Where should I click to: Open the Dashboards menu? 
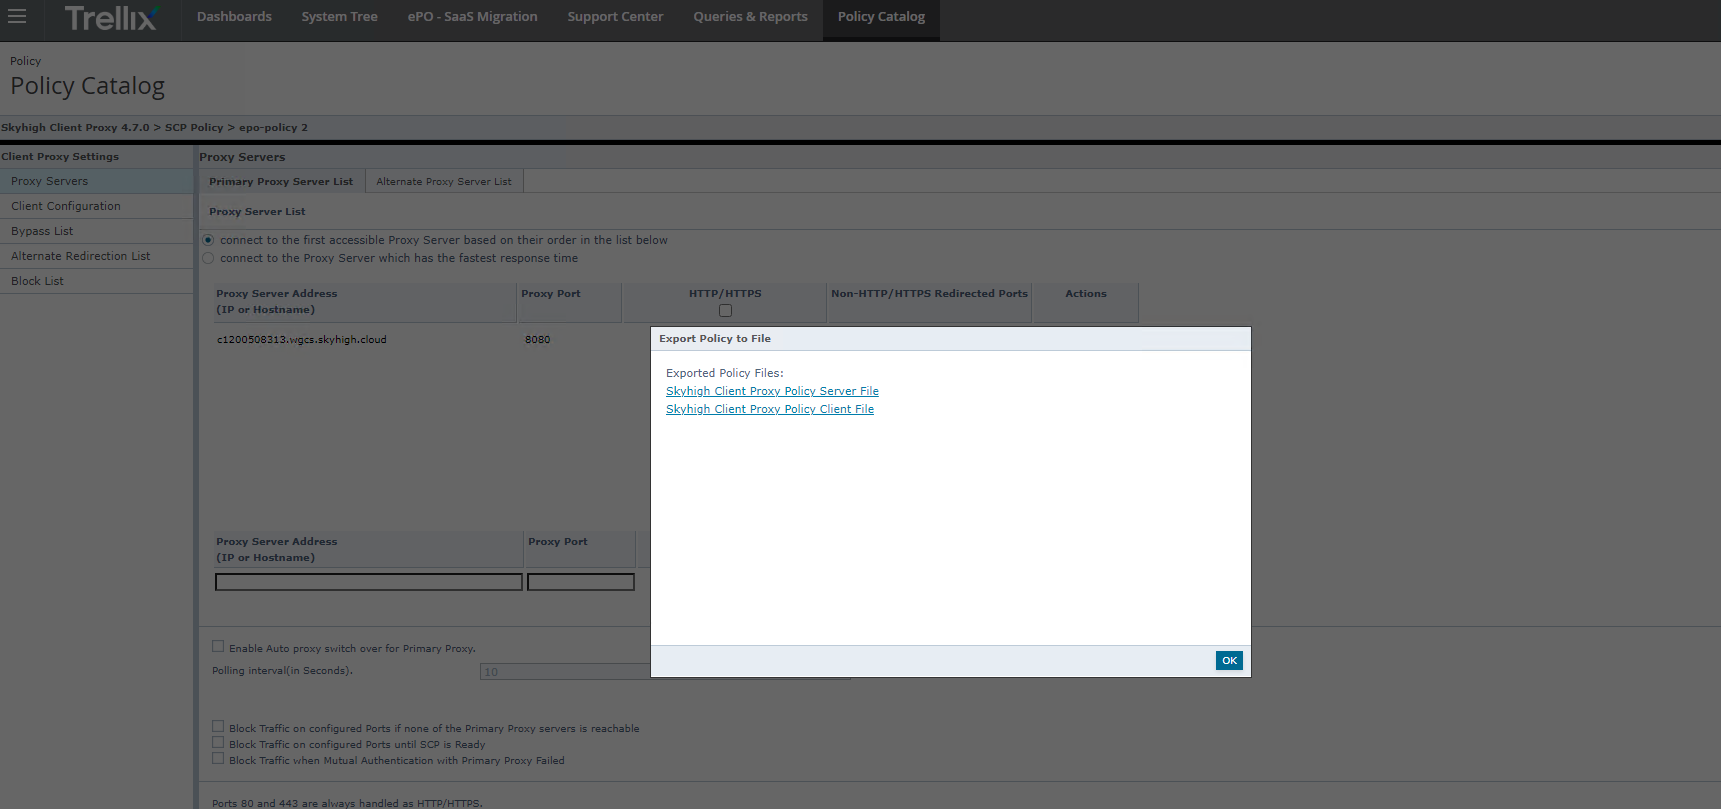point(234,17)
